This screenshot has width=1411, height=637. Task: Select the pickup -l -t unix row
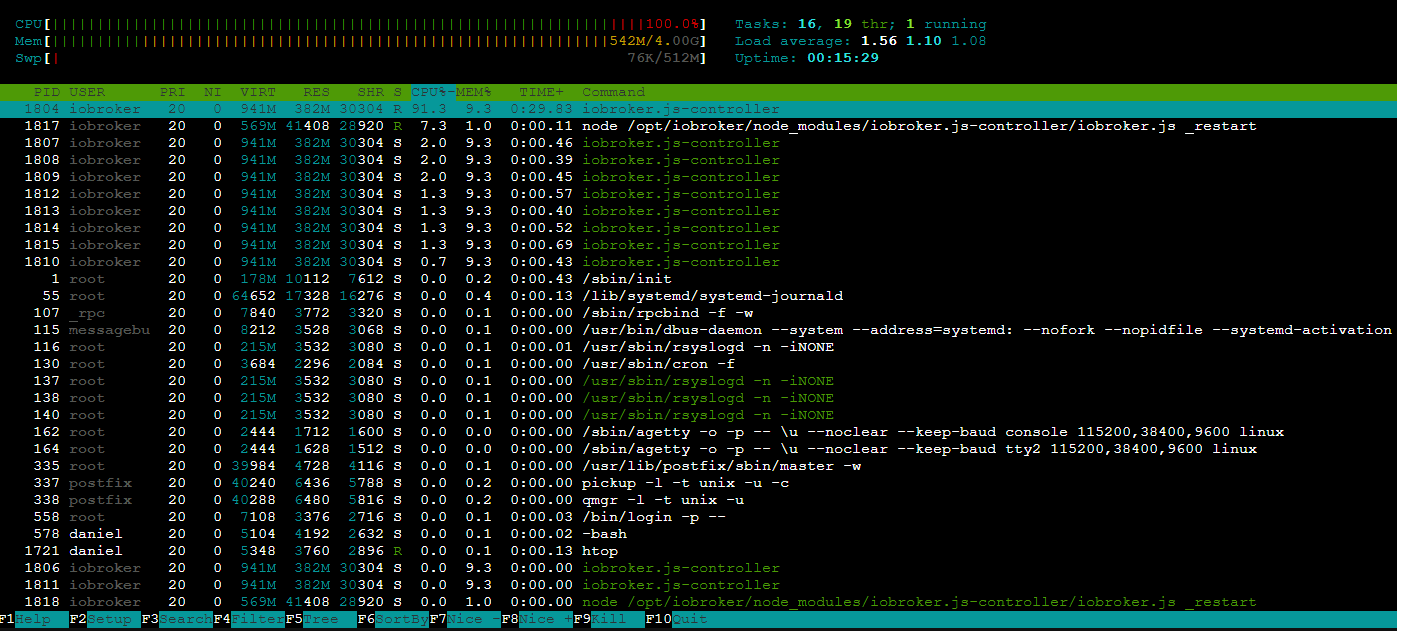point(698,483)
